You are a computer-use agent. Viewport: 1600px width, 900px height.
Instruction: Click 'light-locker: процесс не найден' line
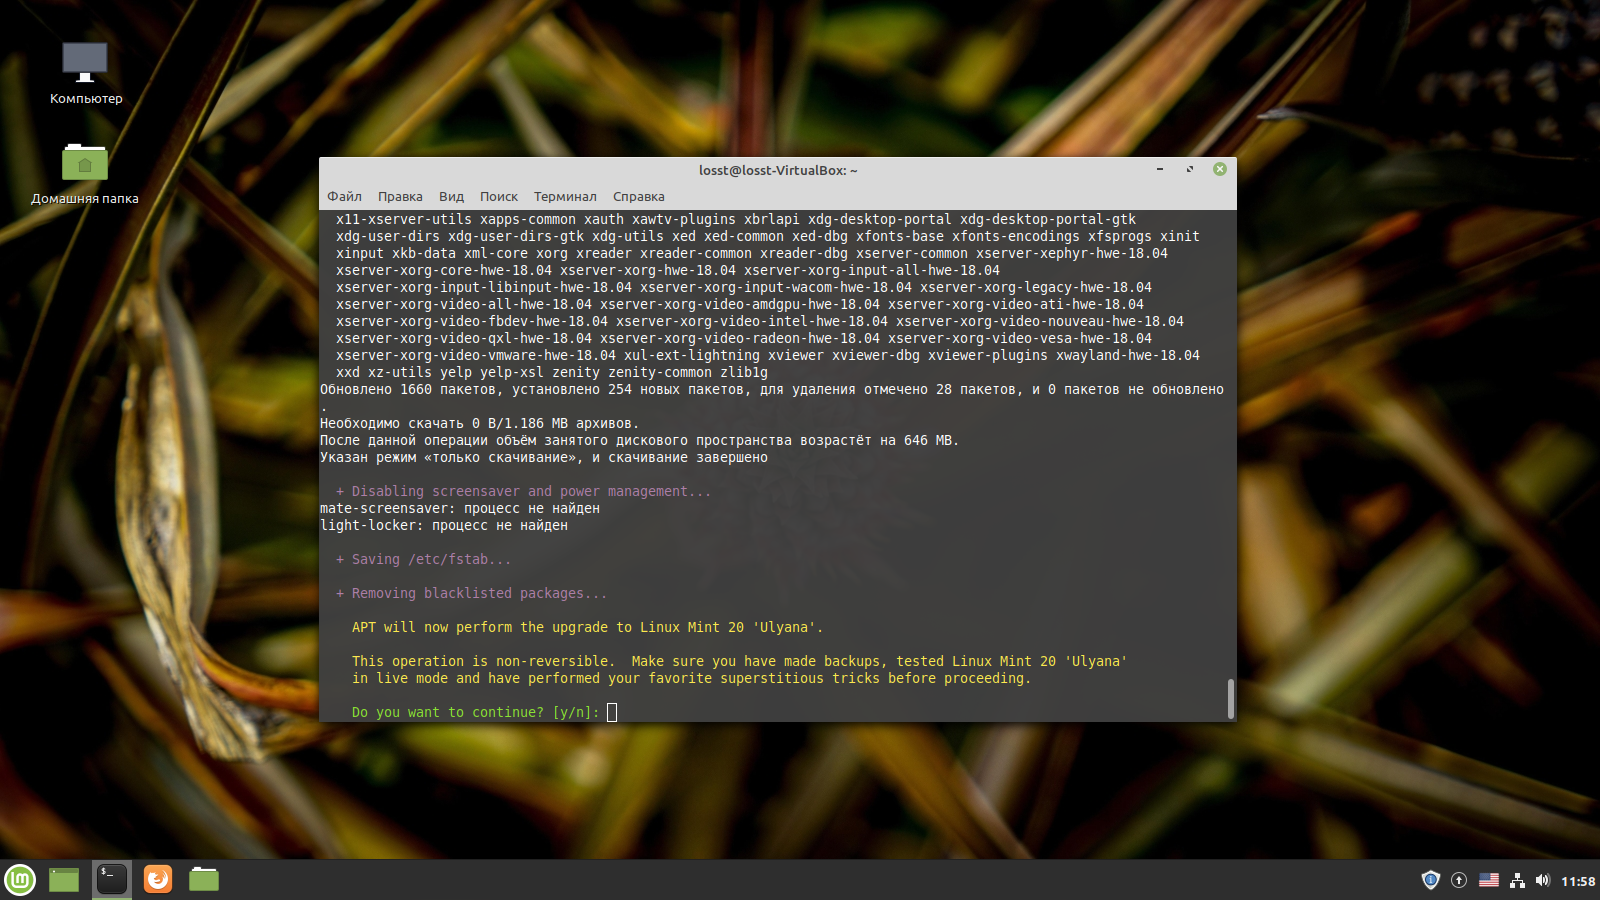click(444, 525)
